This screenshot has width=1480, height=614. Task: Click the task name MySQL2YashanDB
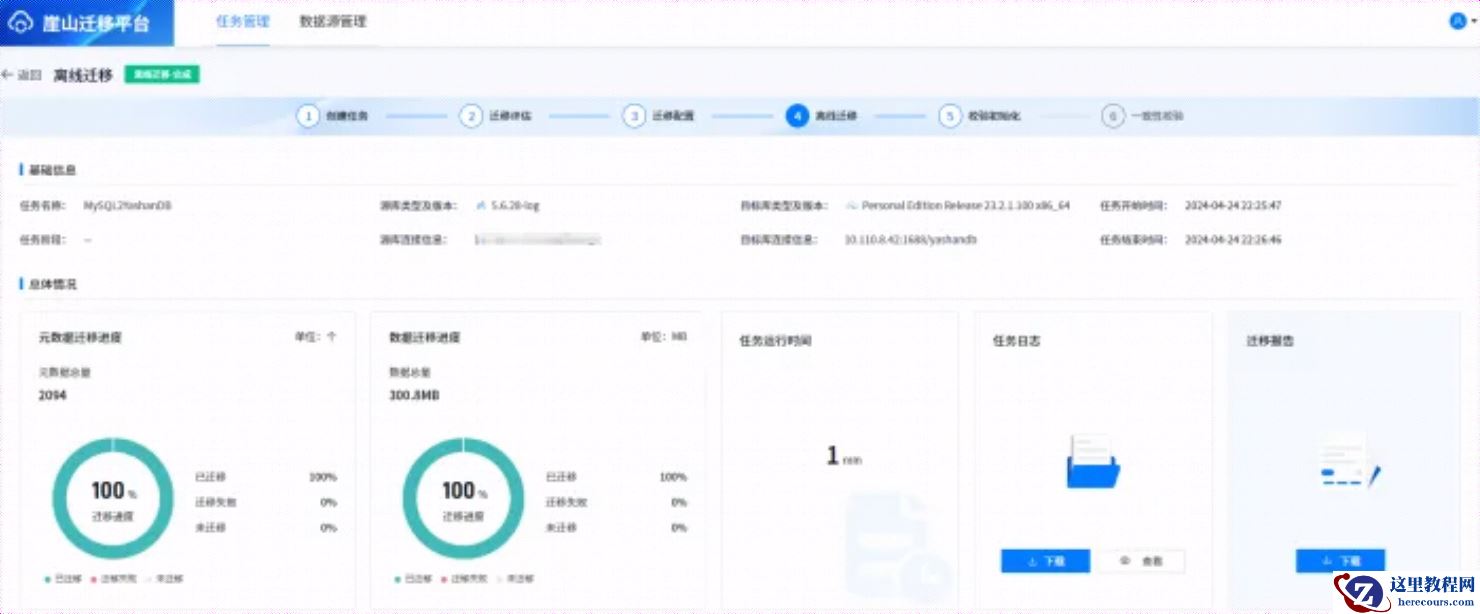127,205
